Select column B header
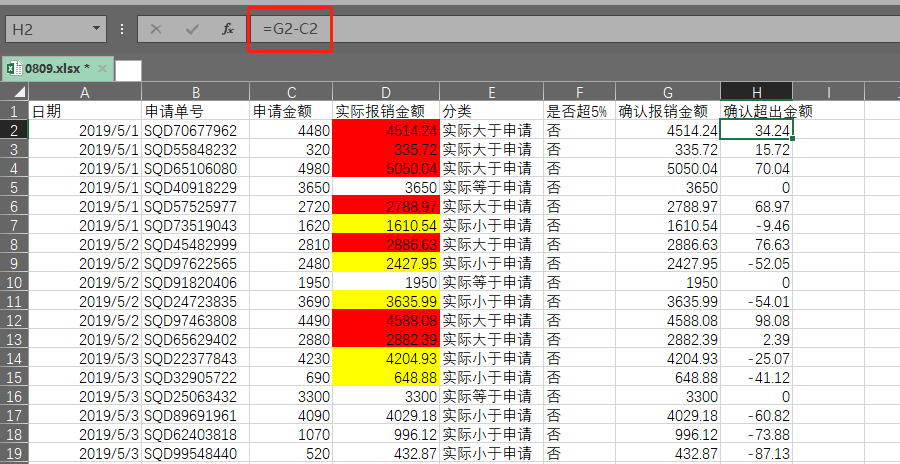The width and height of the screenshot is (900, 464). (x=196, y=92)
